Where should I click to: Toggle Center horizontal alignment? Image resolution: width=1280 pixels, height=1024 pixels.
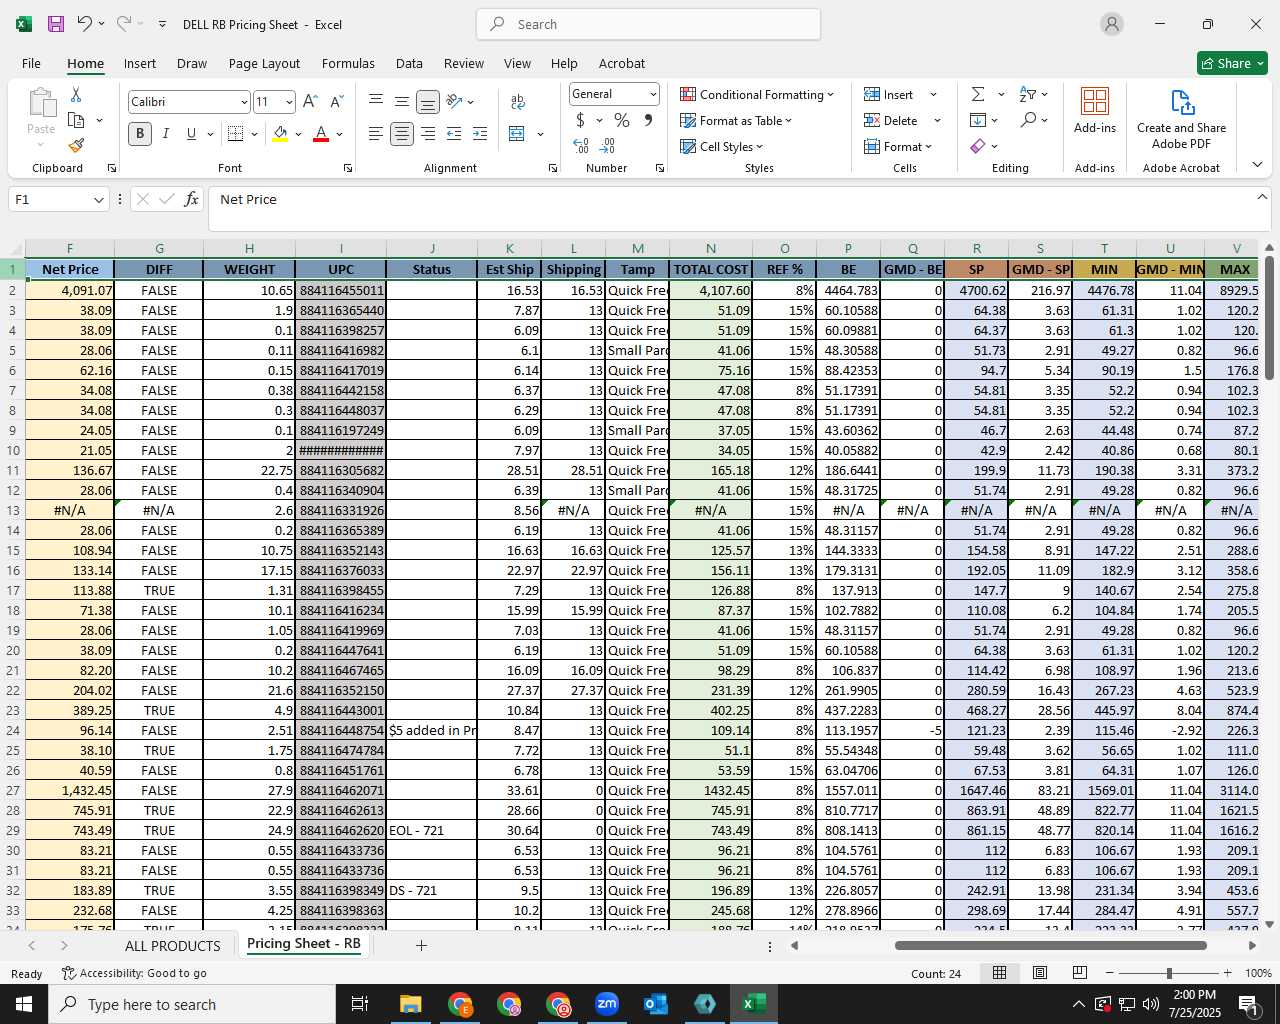(402, 134)
